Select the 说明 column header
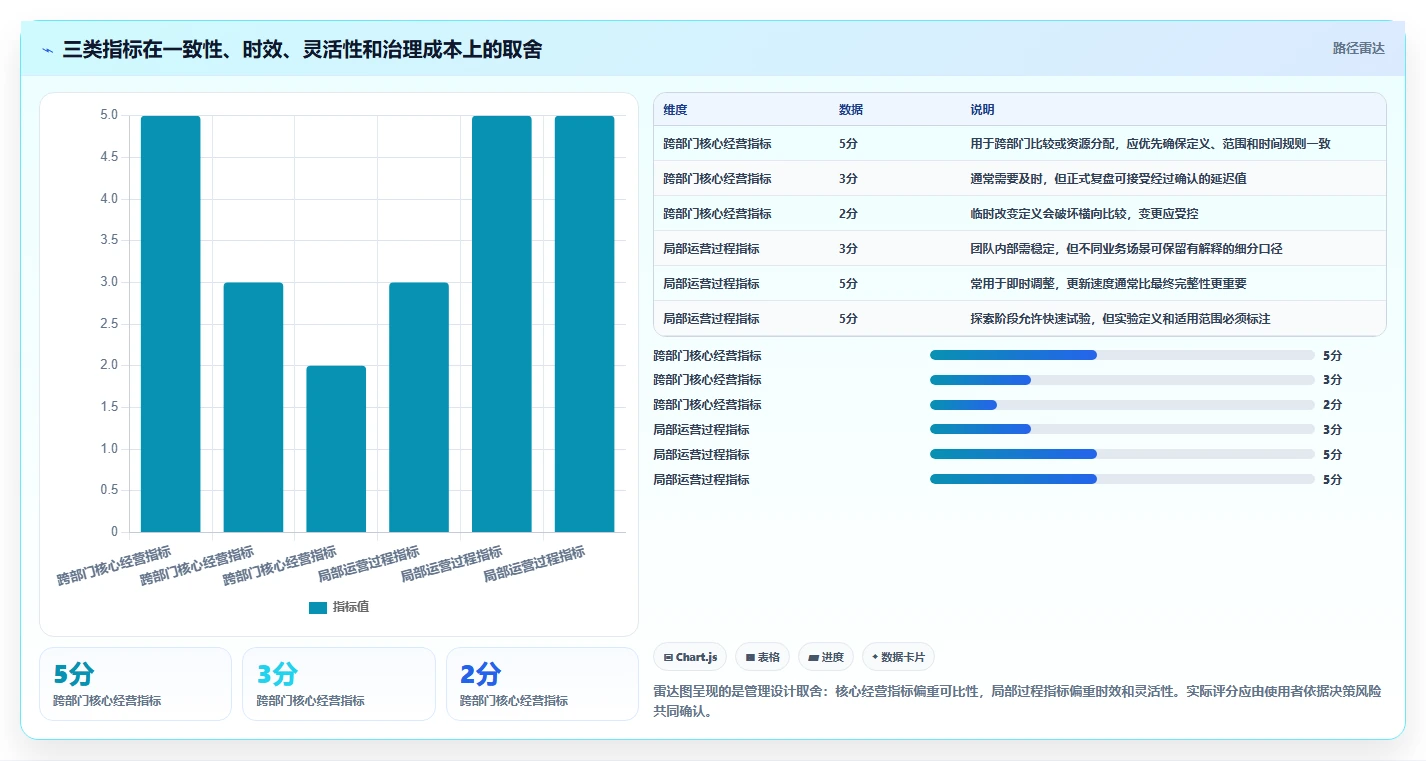This screenshot has height=761, width=1426. [982, 110]
